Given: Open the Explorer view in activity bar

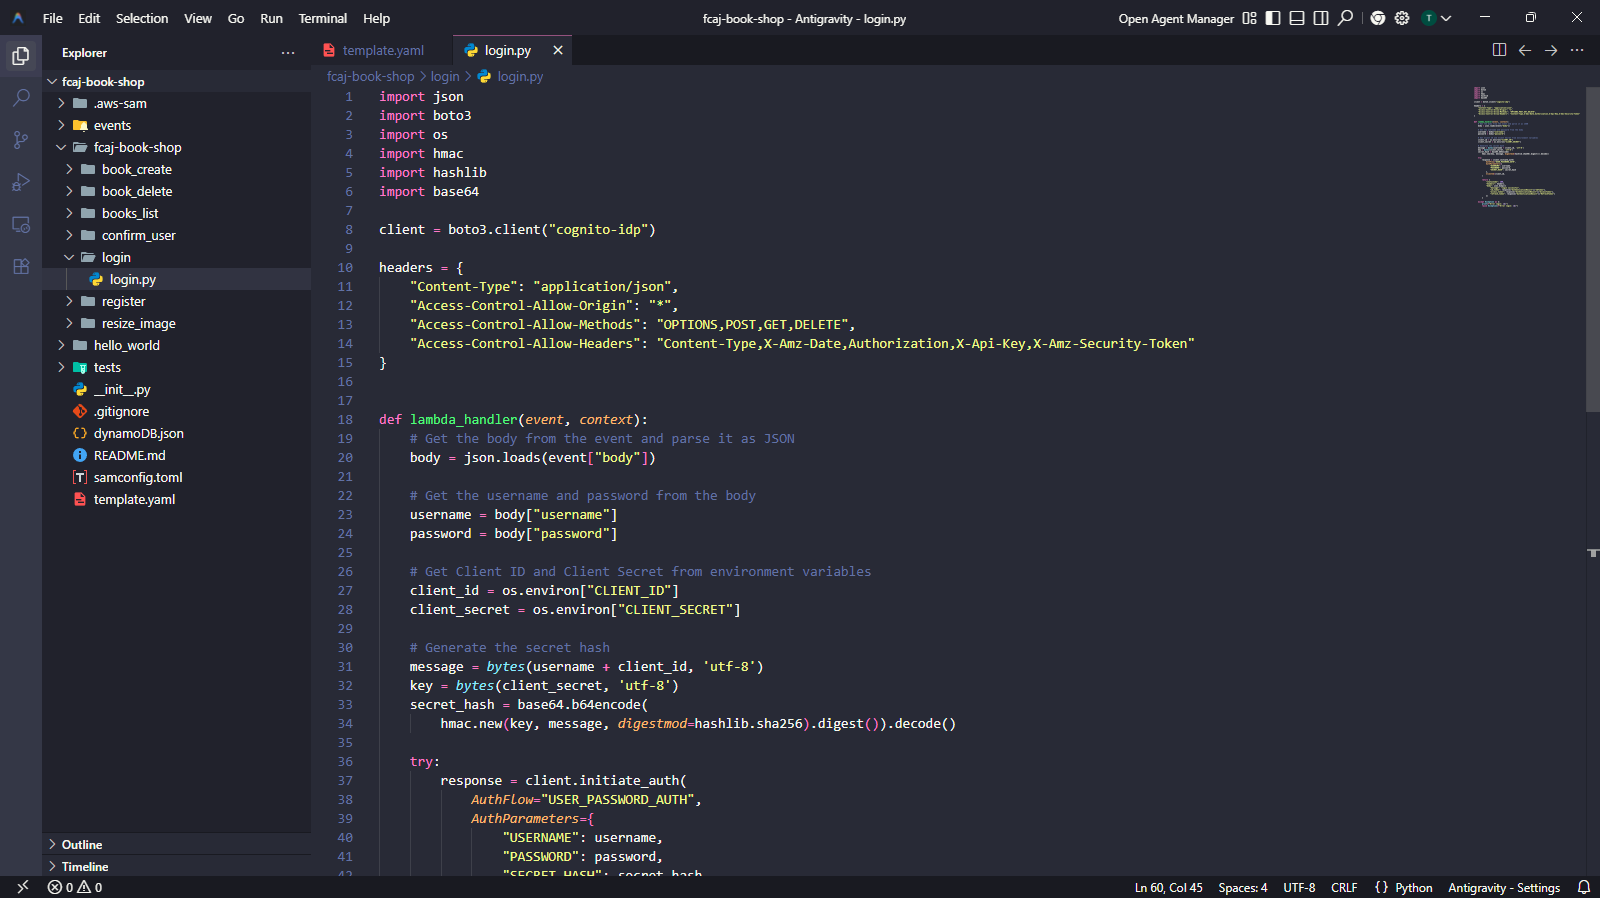Looking at the screenshot, I should click(21, 56).
